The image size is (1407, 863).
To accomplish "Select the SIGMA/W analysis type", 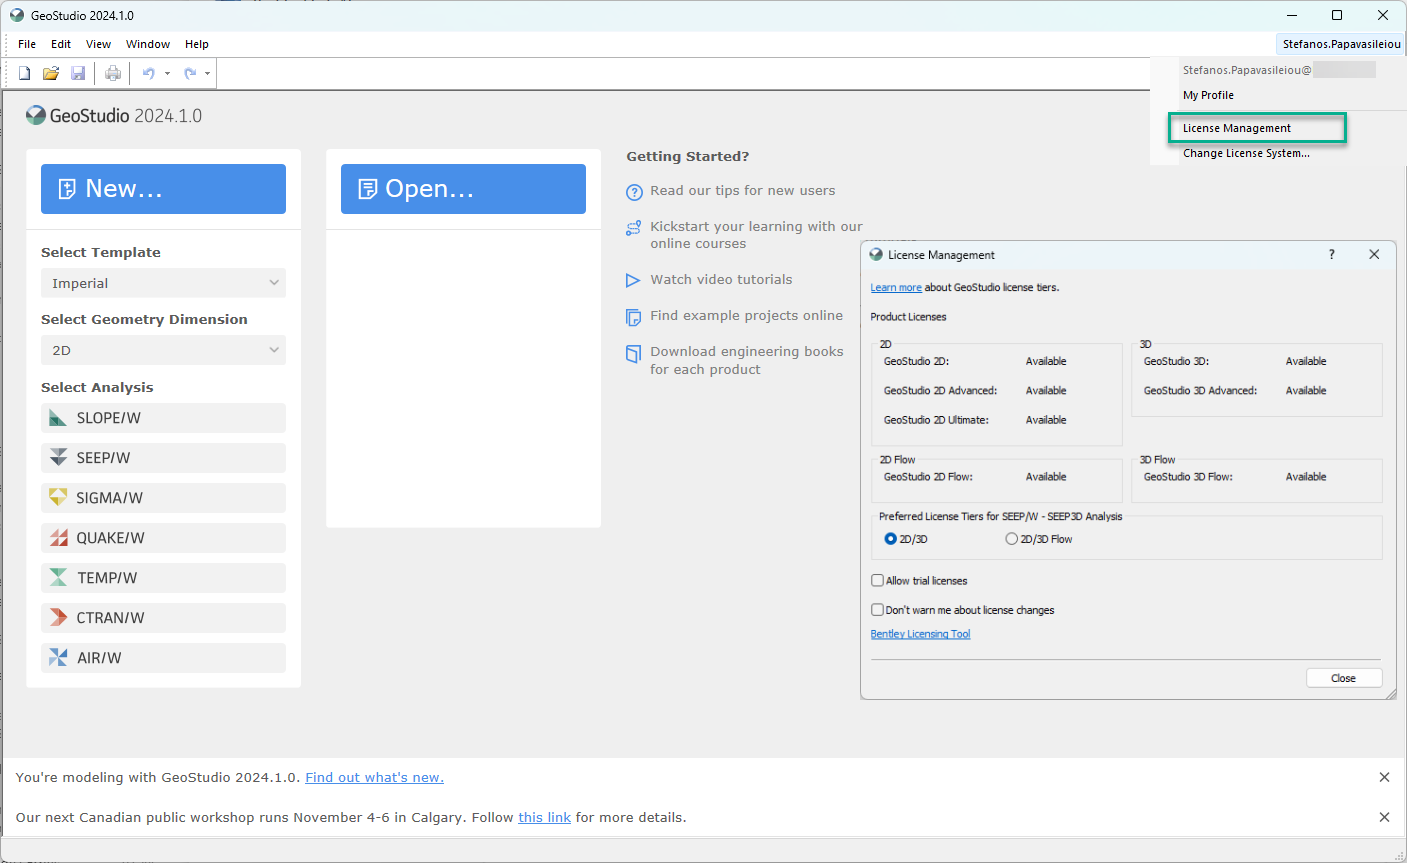I will pos(163,497).
